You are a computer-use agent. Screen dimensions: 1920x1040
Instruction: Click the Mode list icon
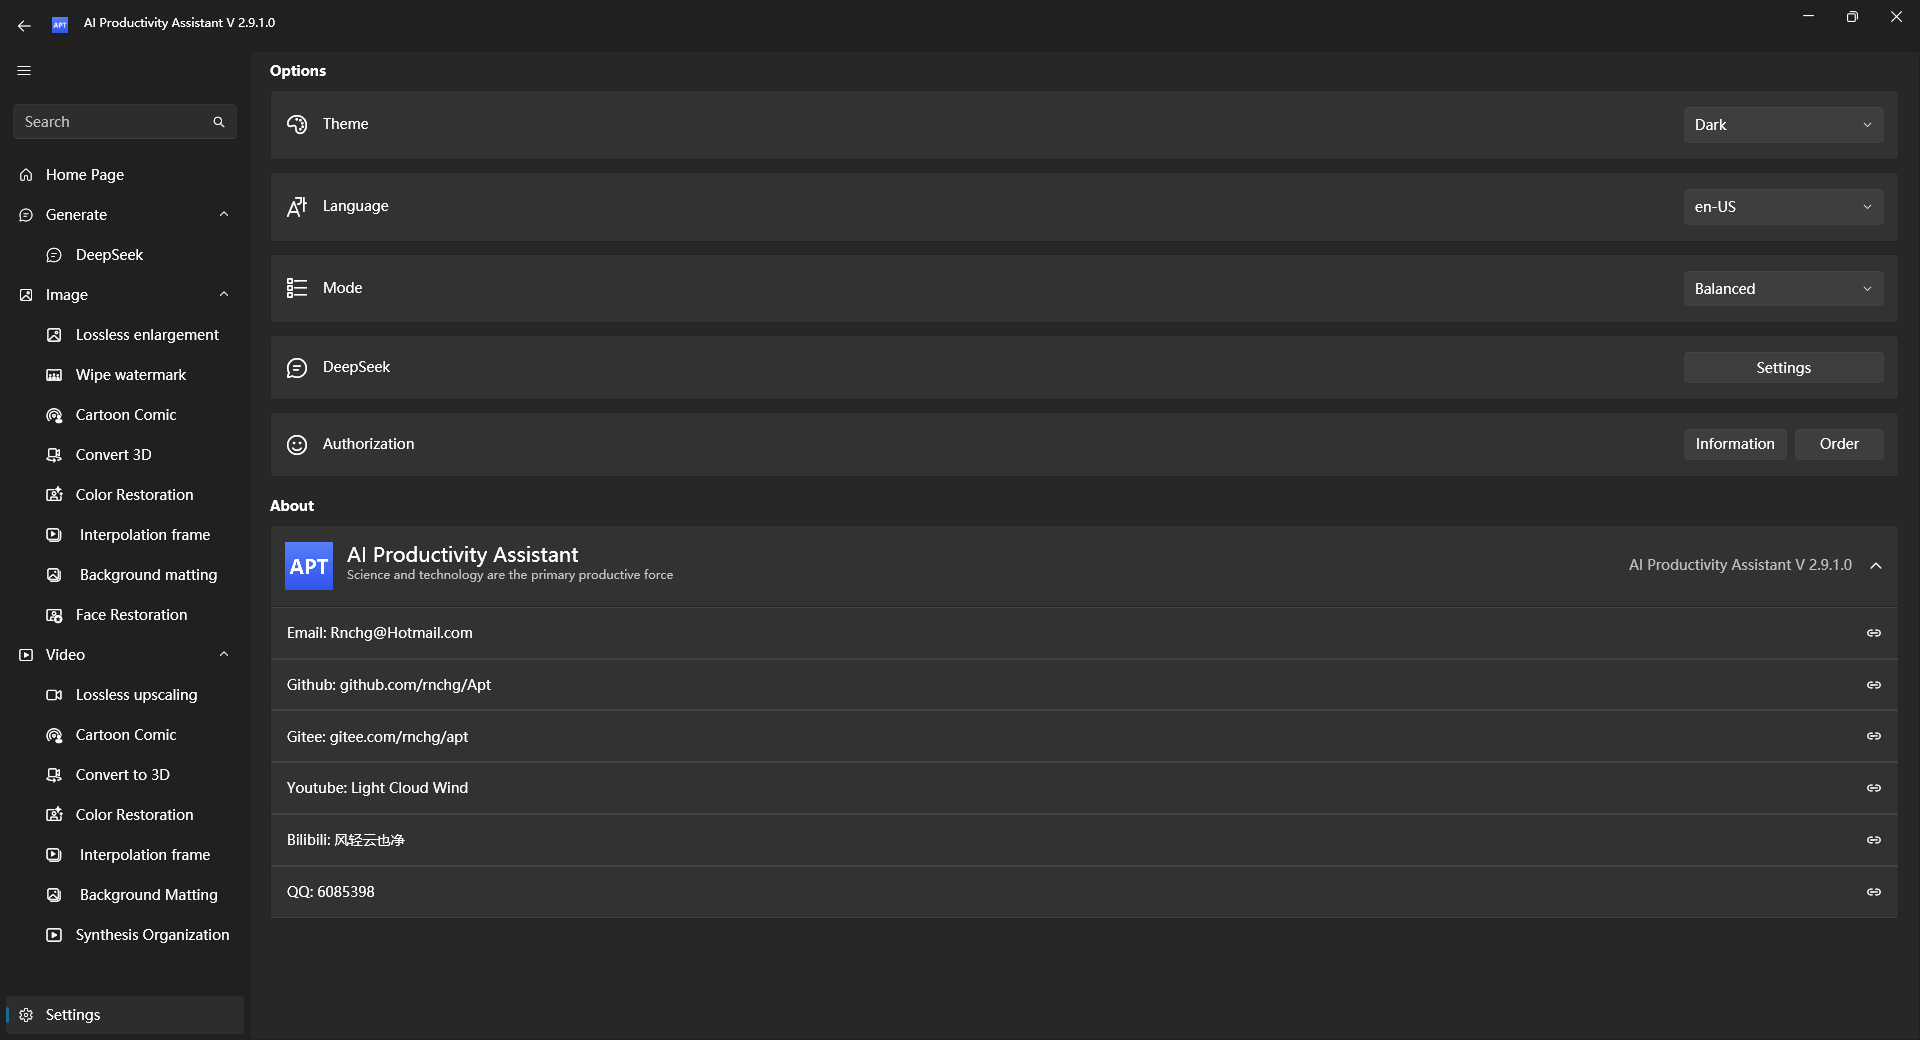tap(297, 288)
